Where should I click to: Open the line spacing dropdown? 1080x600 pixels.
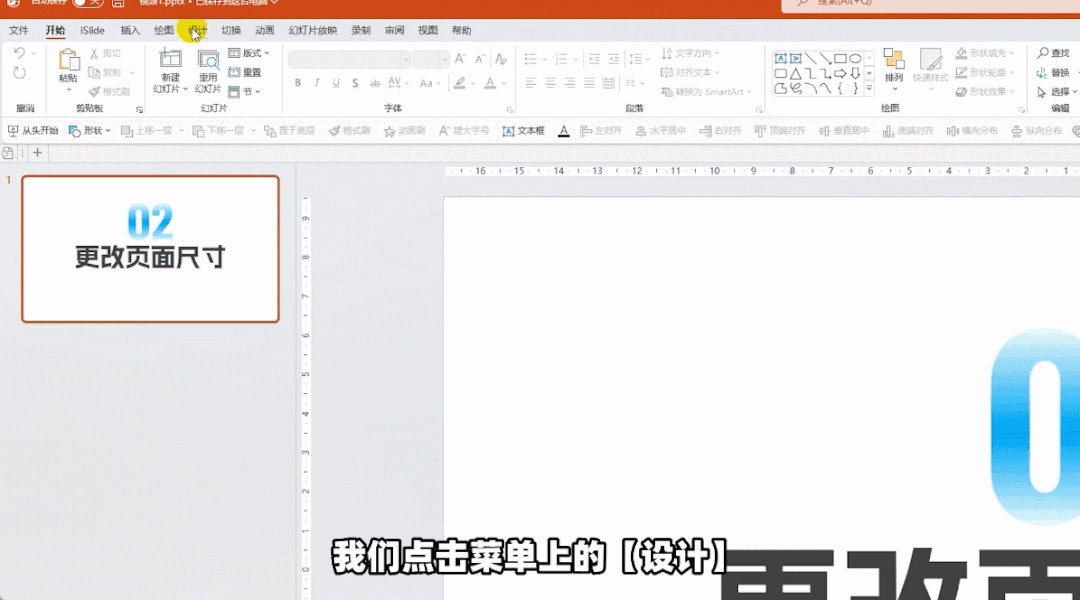pos(638,59)
